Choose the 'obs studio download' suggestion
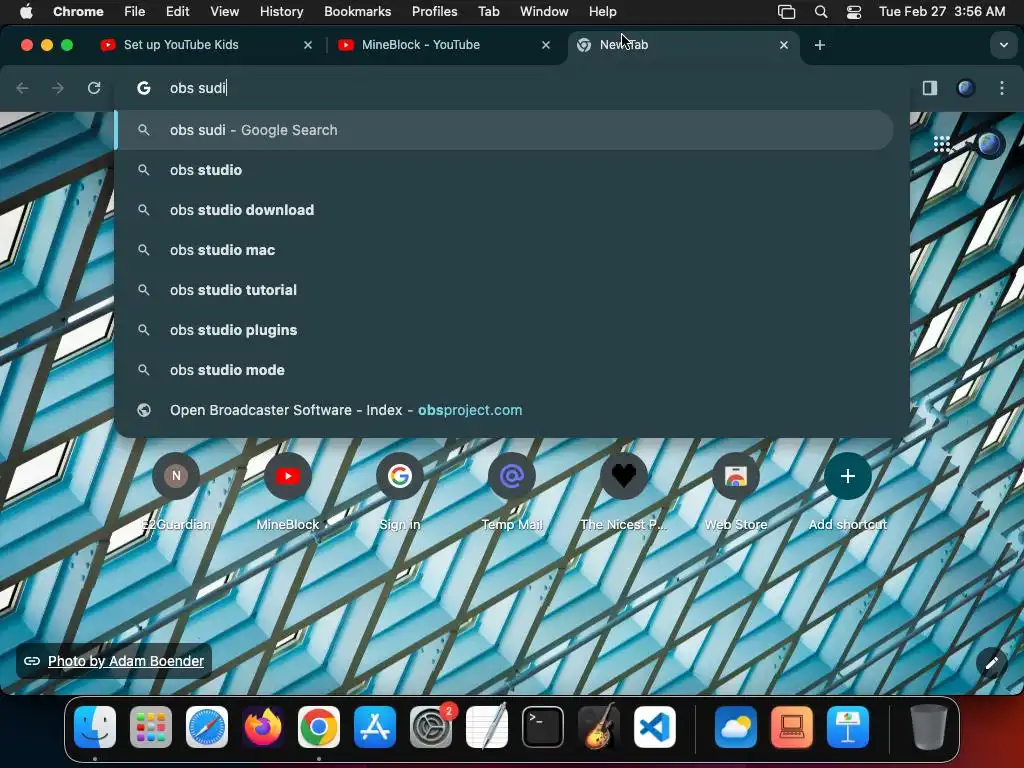Screen dimensions: 1024x768 (x=504, y=210)
